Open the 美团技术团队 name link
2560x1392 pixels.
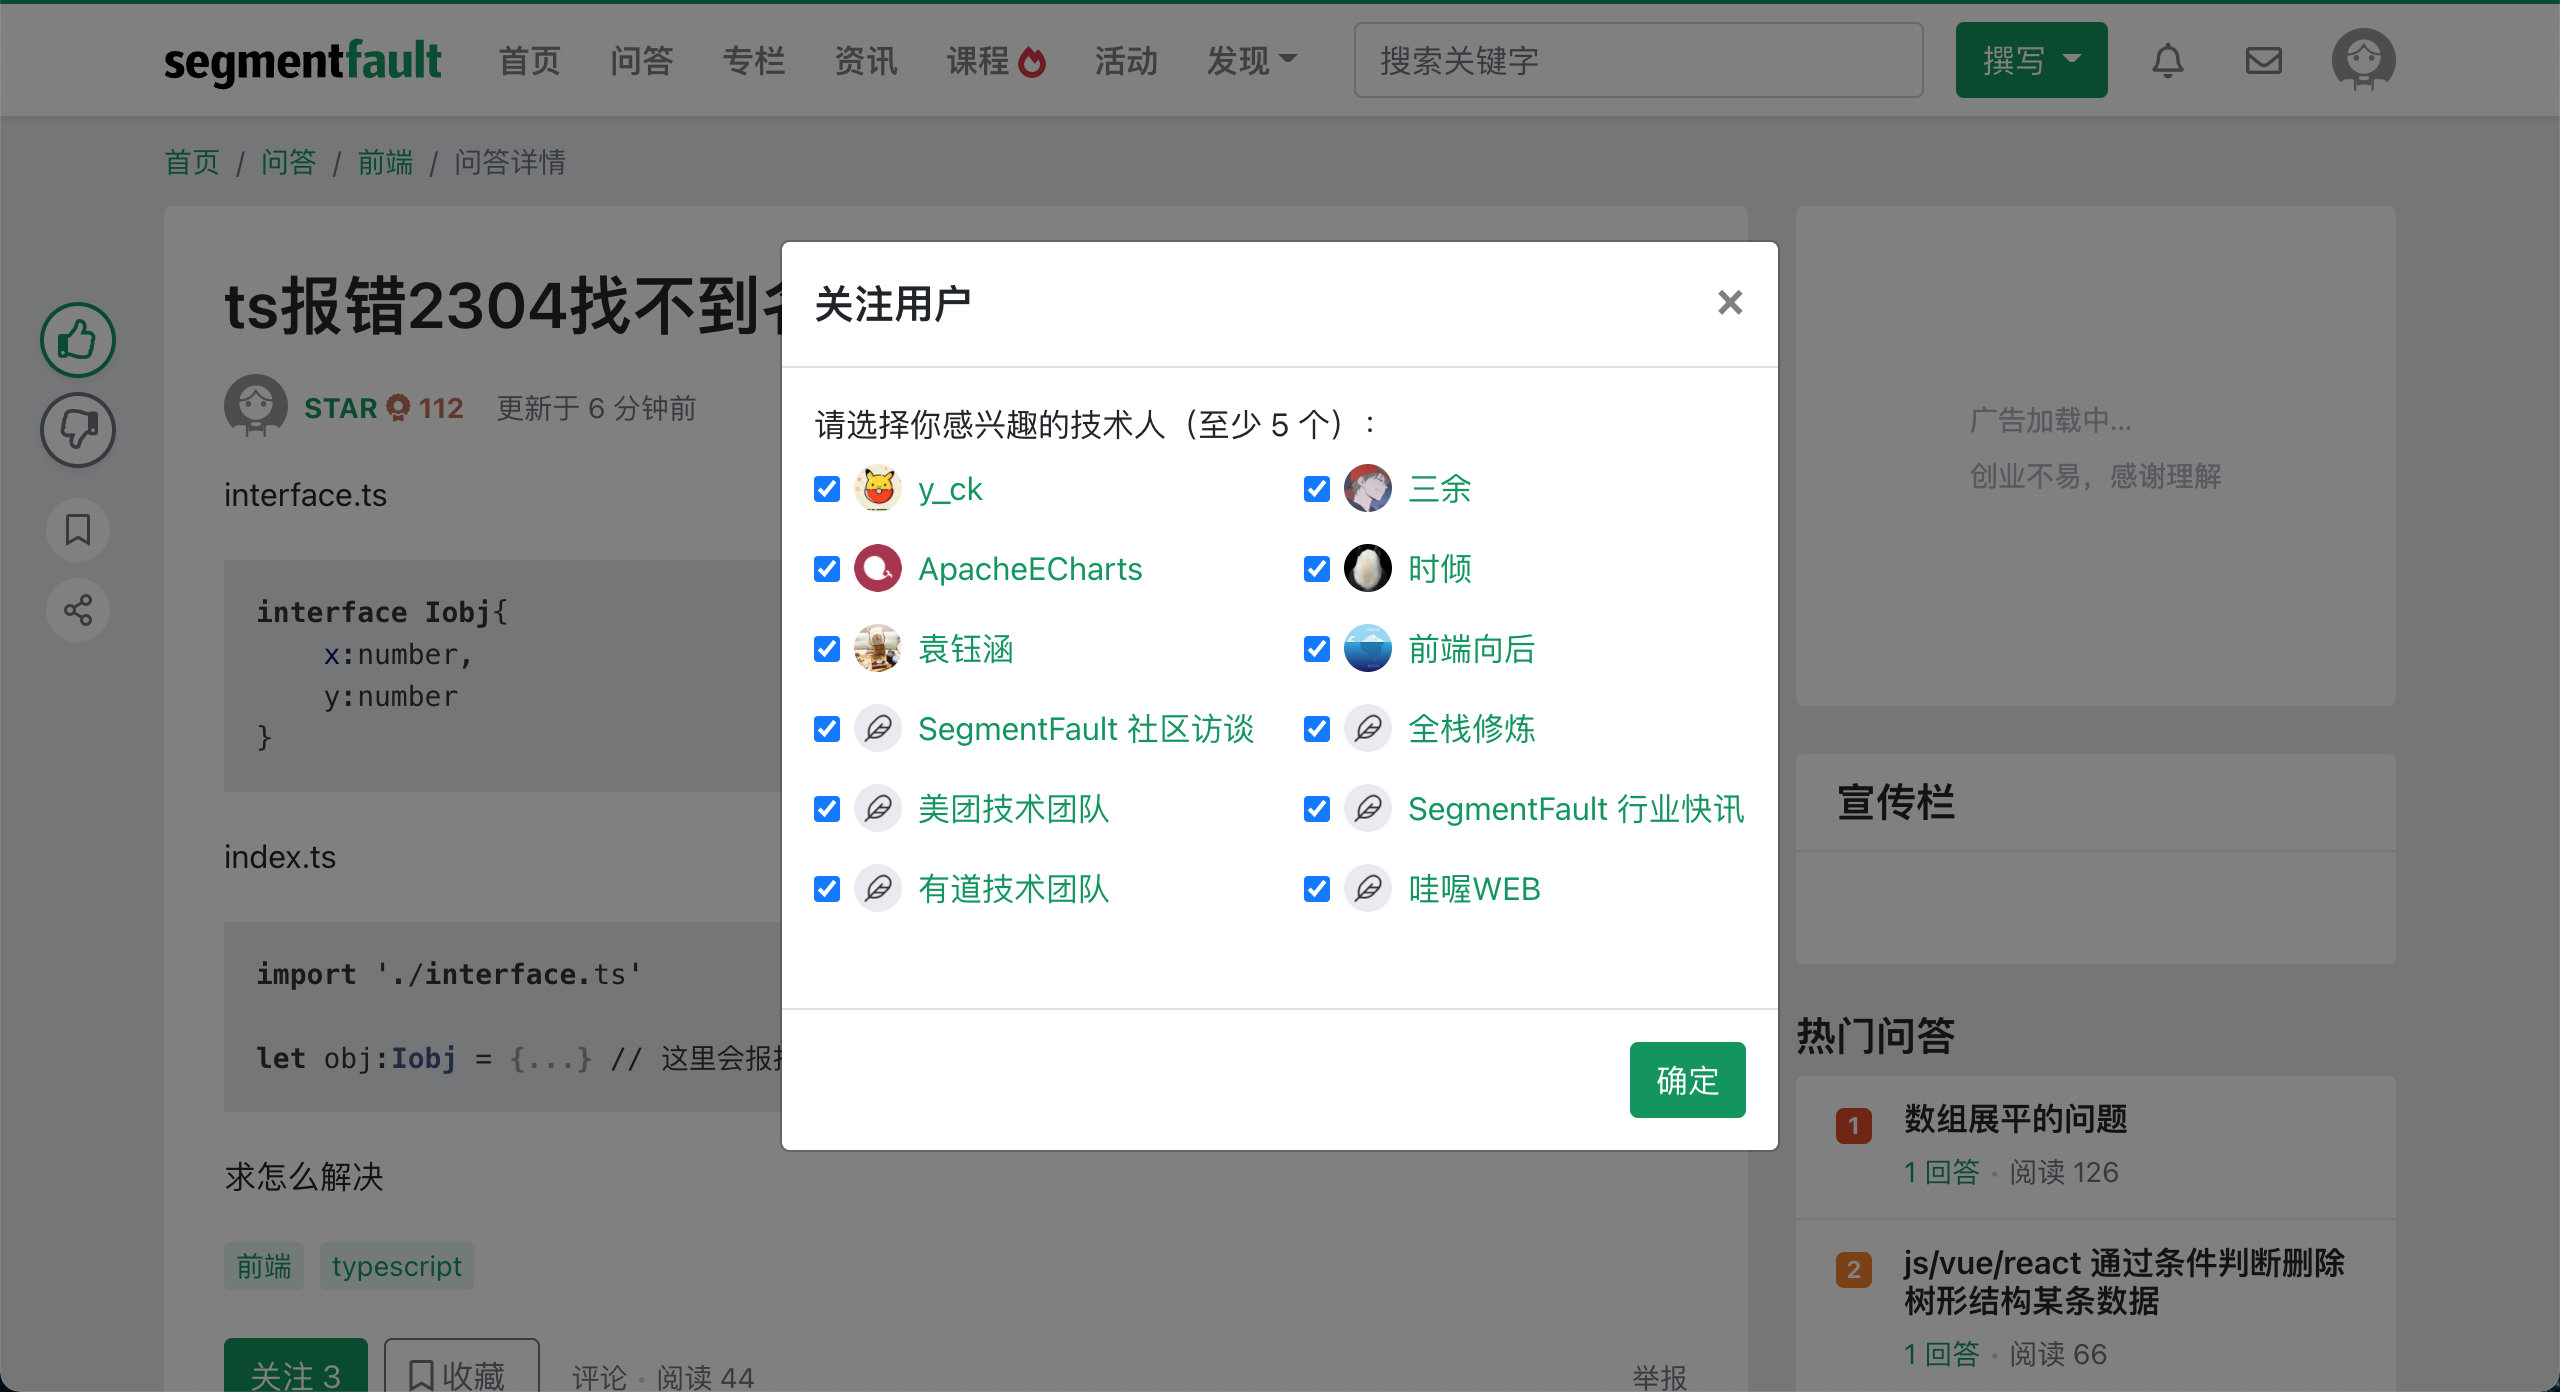tap(1014, 809)
